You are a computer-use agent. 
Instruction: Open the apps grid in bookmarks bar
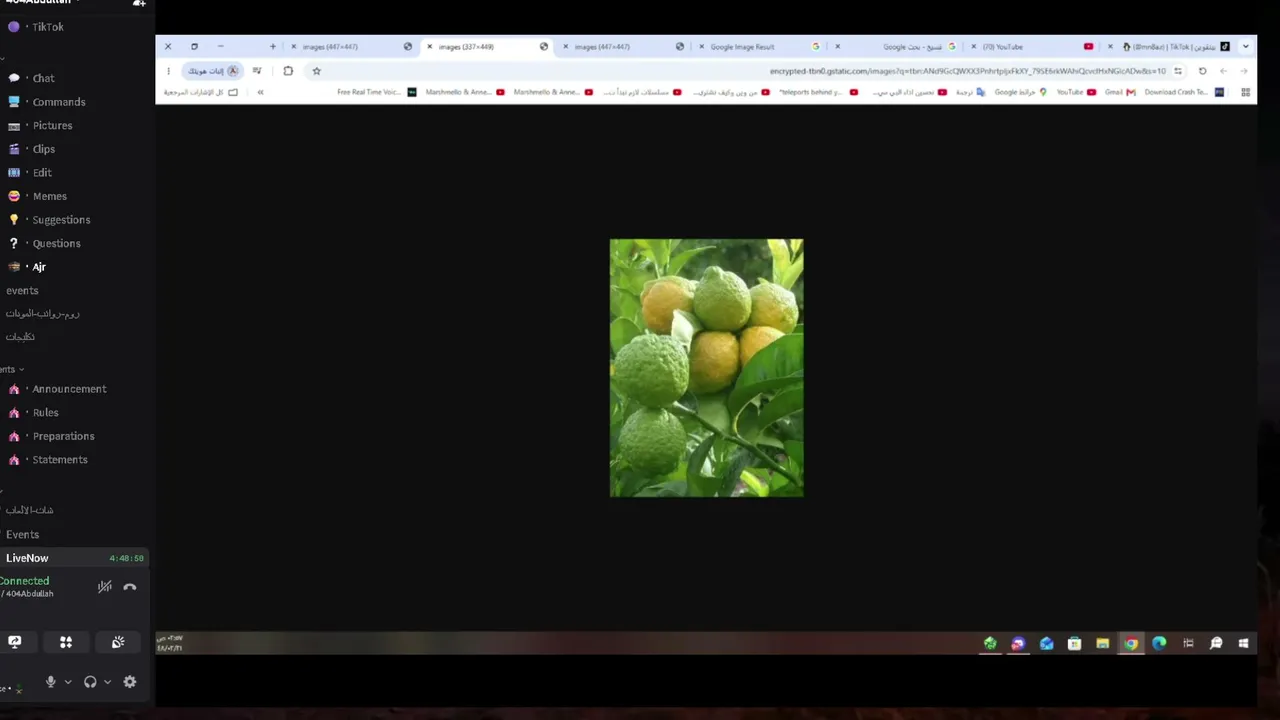(1245, 92)
